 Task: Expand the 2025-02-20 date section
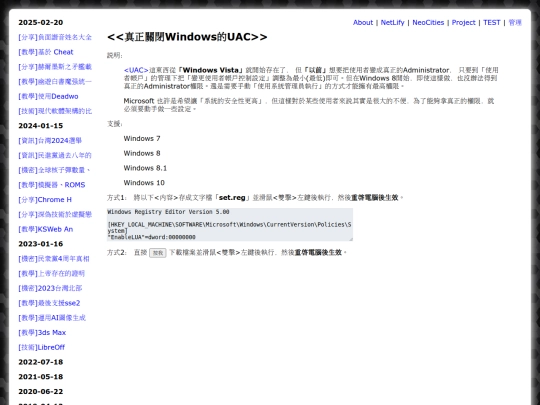coord(41,22)
